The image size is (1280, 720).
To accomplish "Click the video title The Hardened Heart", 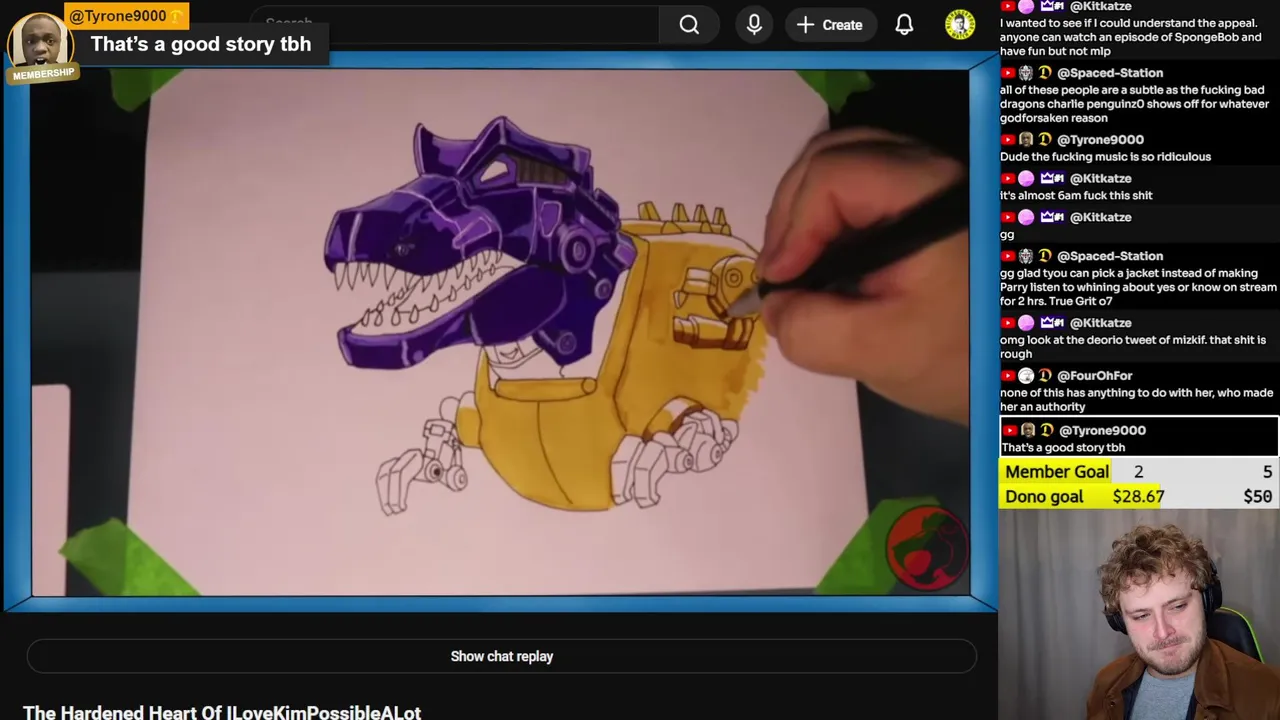I will pyautogui.click(x=222, y=712).
